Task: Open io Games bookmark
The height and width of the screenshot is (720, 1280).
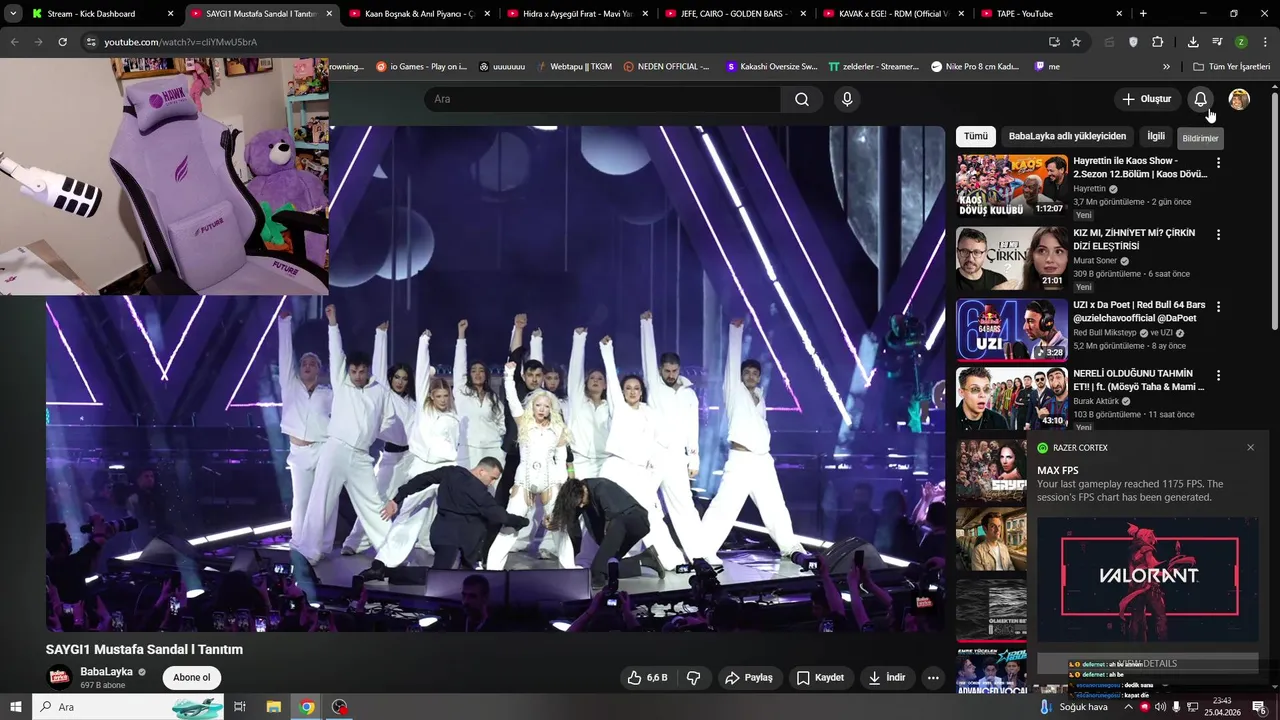Action: (421, 67)
